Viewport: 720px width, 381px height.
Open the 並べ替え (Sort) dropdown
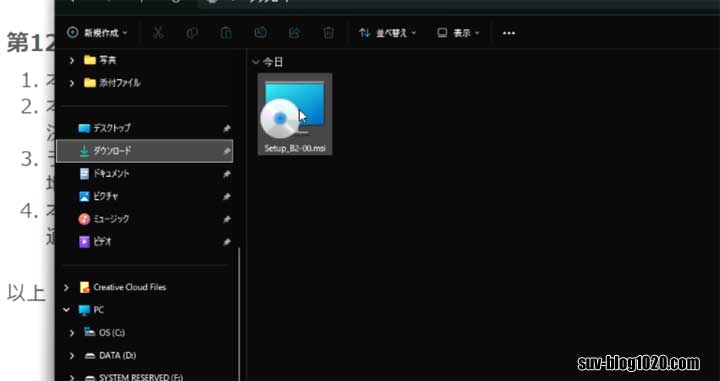(x=388, y=33)
